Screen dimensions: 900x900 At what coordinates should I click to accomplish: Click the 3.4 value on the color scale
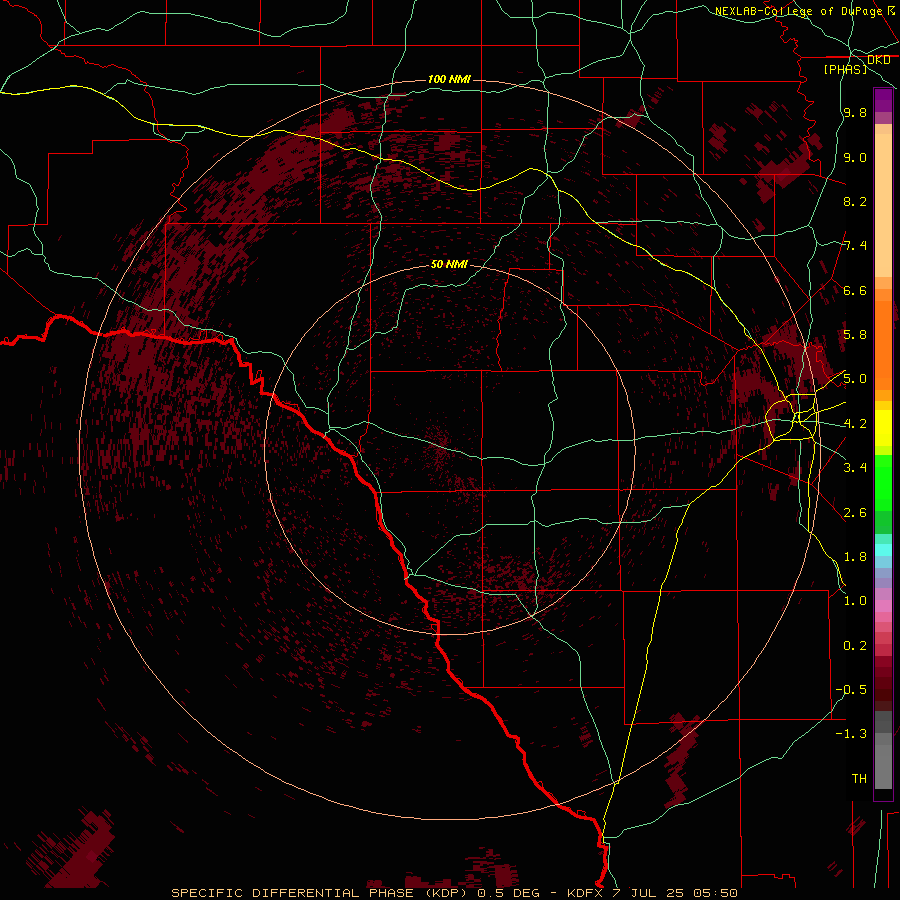coord(855,468)
